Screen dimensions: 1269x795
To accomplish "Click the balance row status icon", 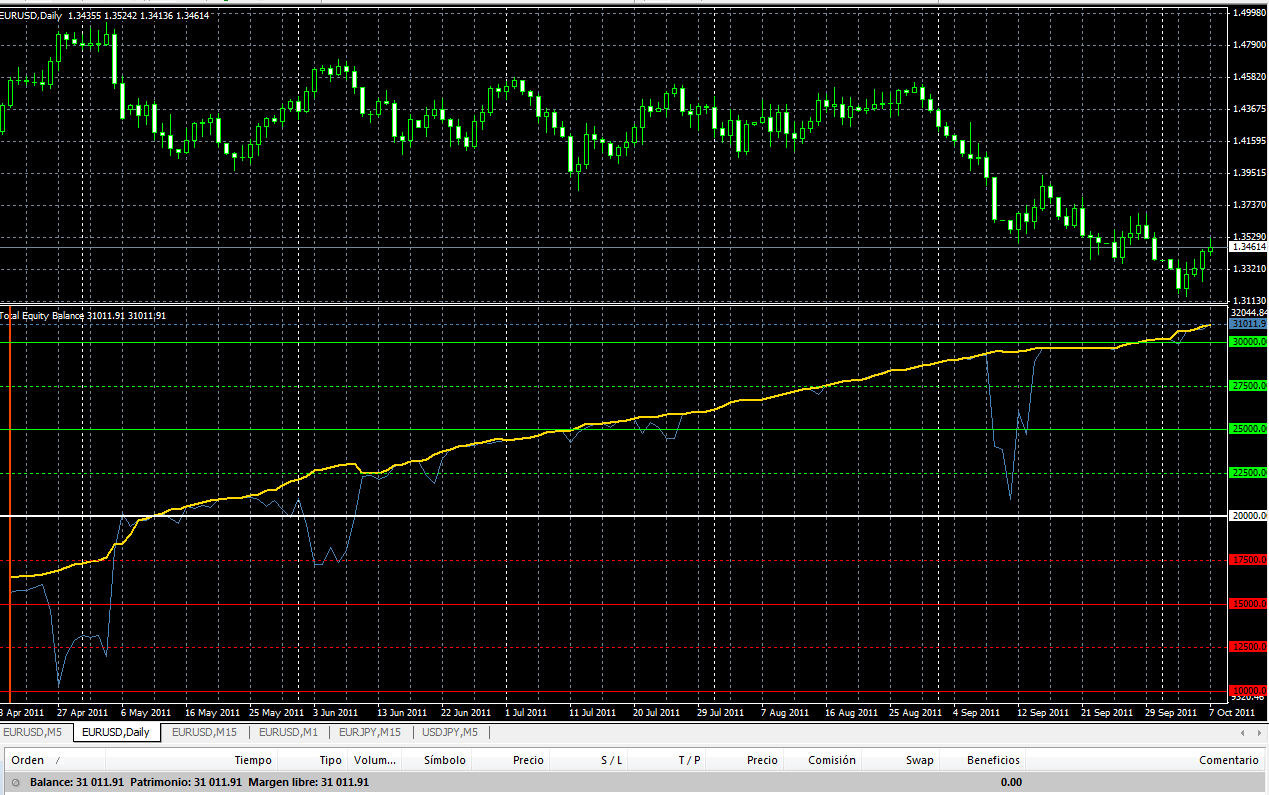I will pos(15,782).
